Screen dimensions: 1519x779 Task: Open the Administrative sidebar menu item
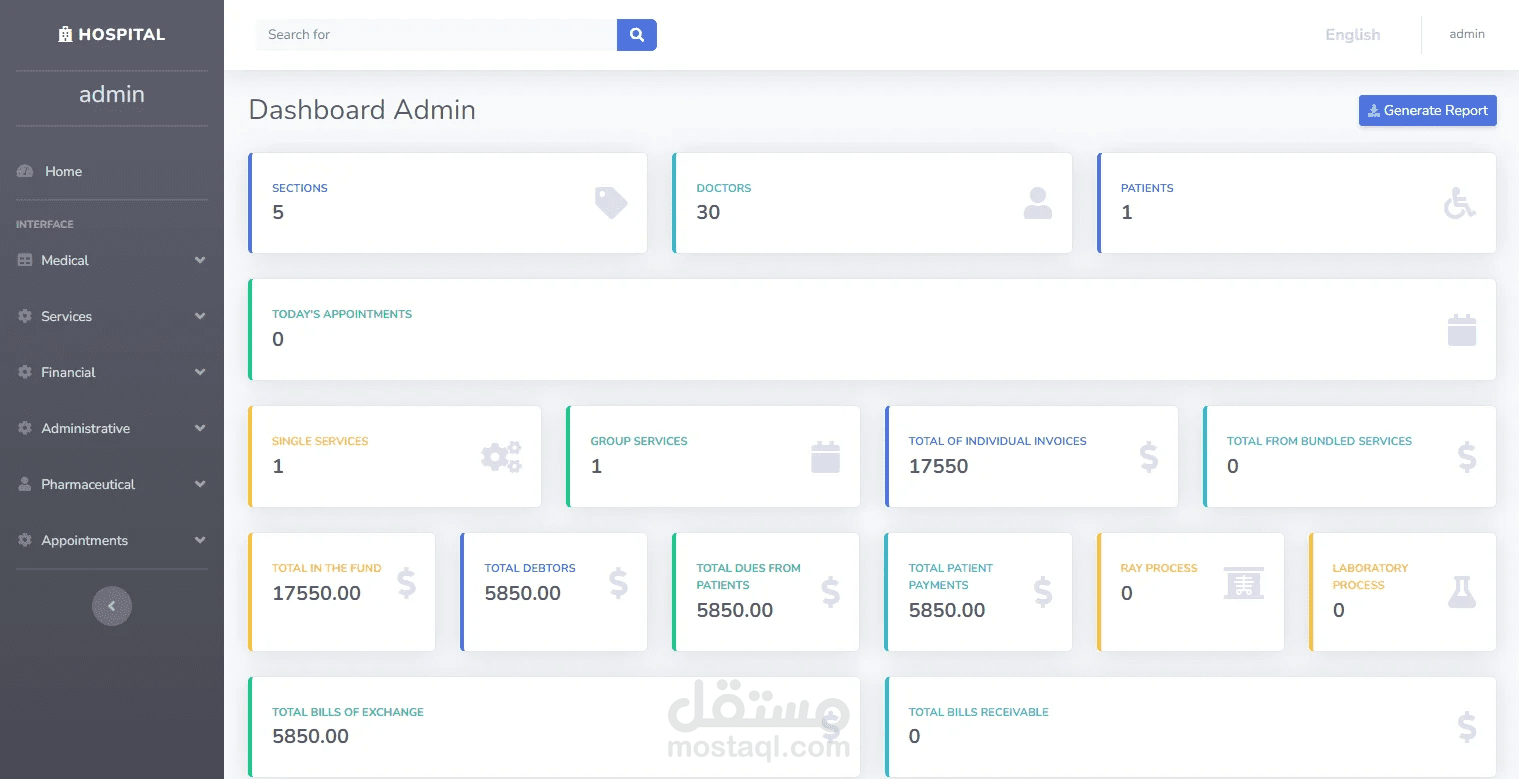(x=112, y=428)
